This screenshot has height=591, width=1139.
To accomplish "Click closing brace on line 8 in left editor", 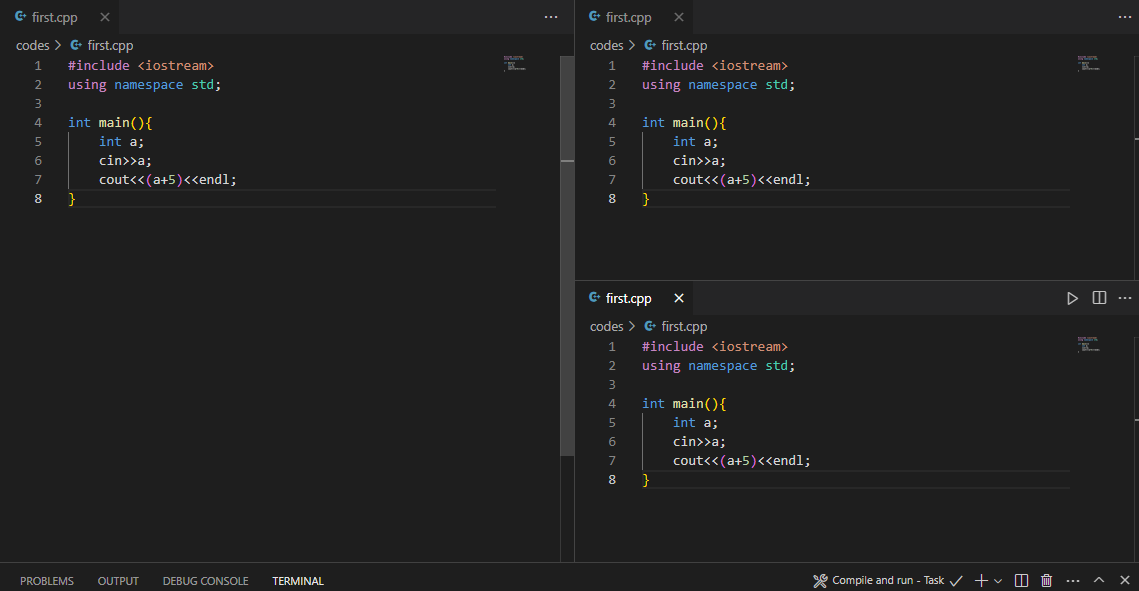I will coord(72,199).
